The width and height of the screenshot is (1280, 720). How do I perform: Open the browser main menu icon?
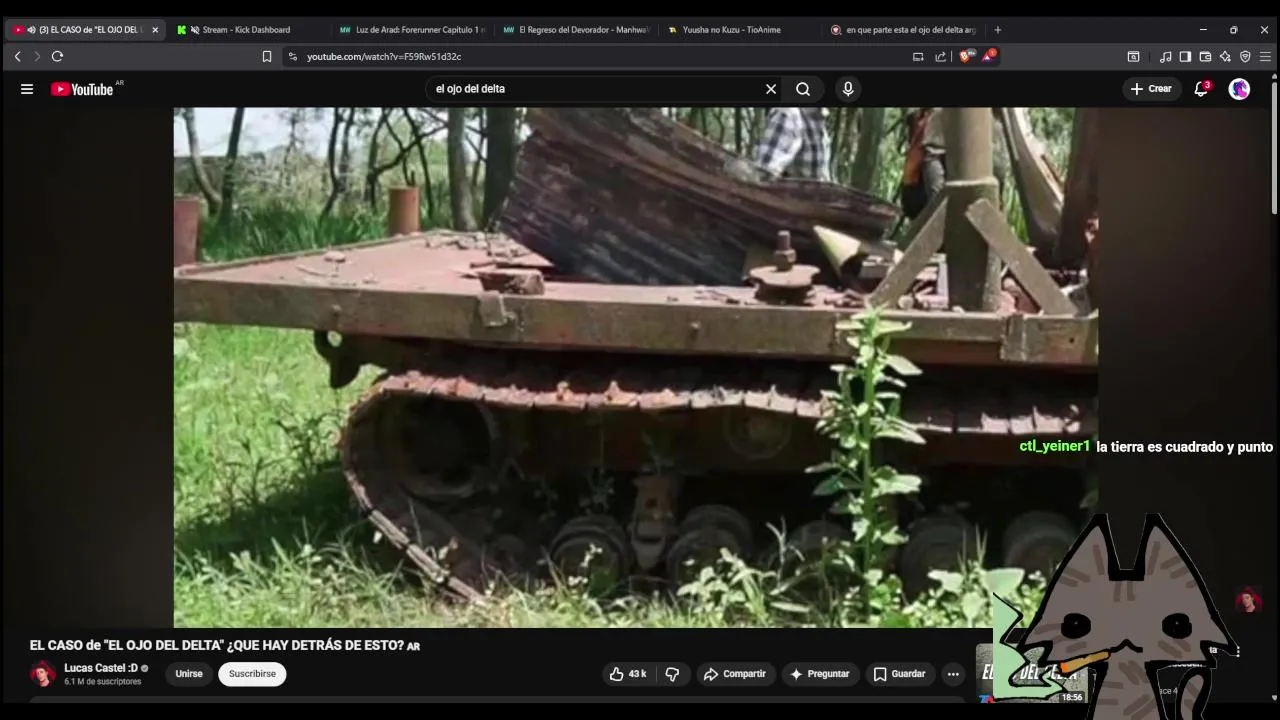point(1265,57)
